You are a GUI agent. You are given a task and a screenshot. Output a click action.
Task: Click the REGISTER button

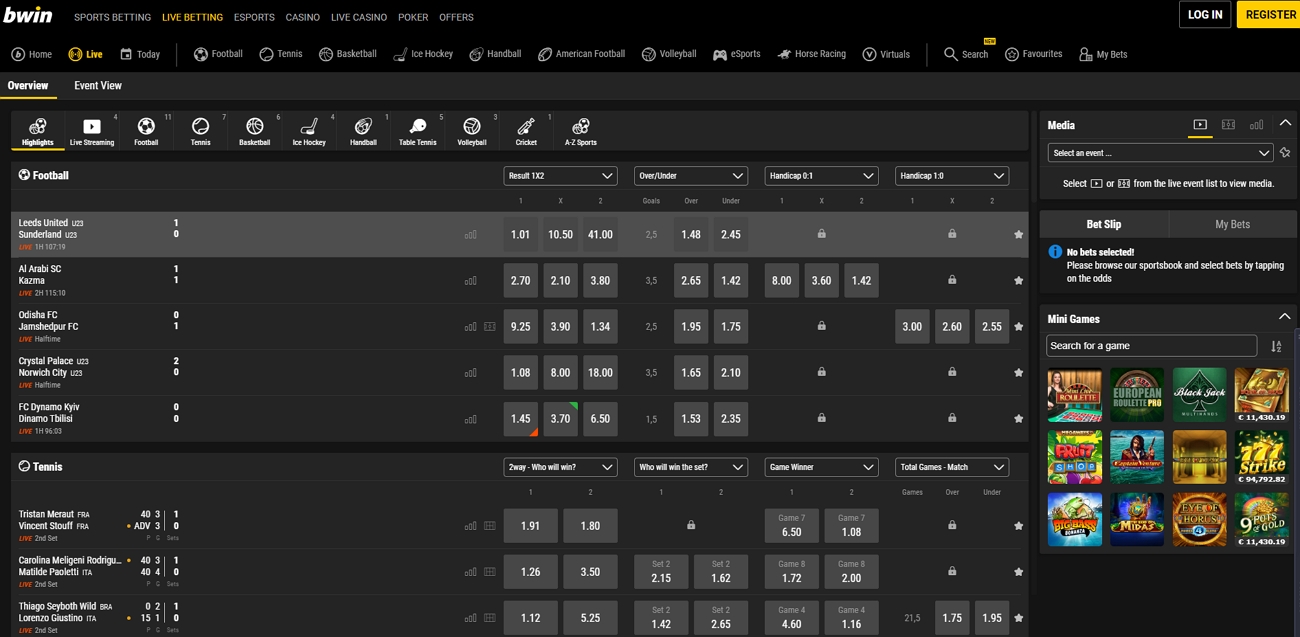[1269, 15]
